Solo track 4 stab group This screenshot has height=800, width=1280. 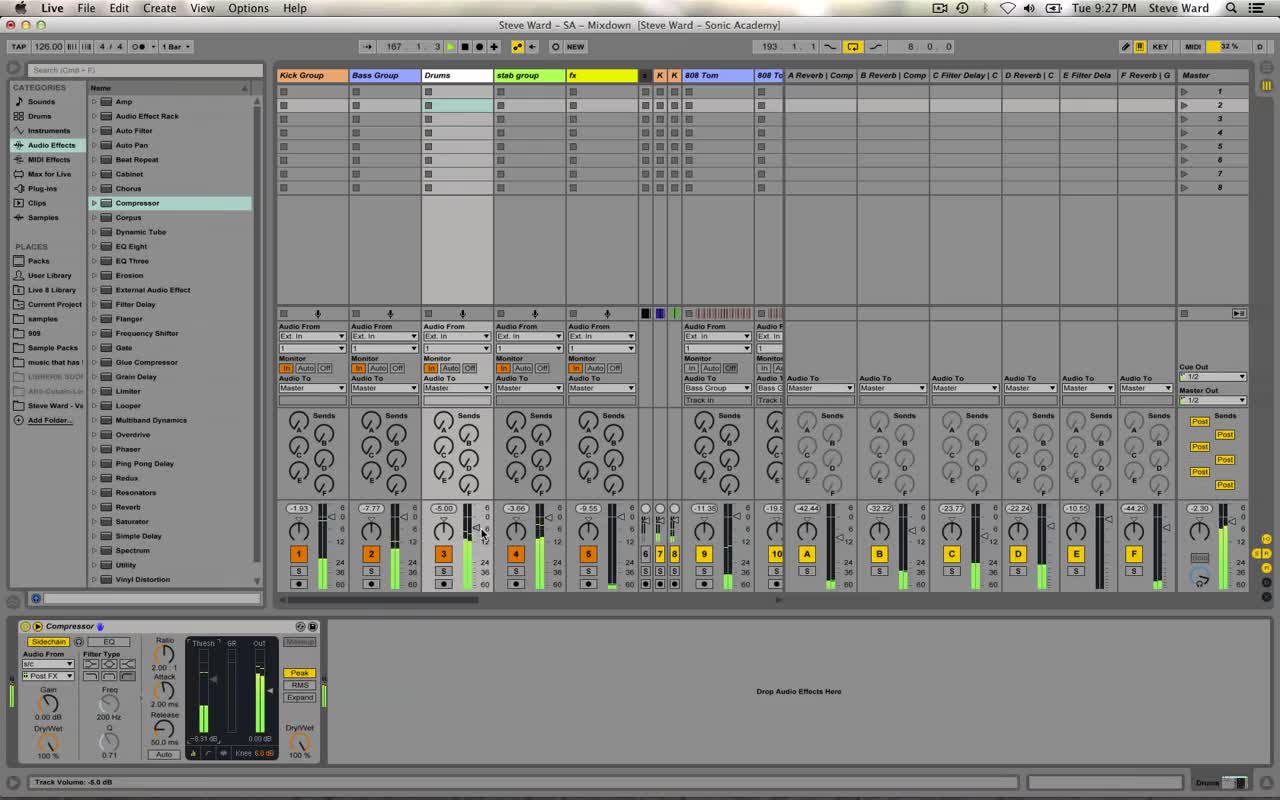point(516,571)
